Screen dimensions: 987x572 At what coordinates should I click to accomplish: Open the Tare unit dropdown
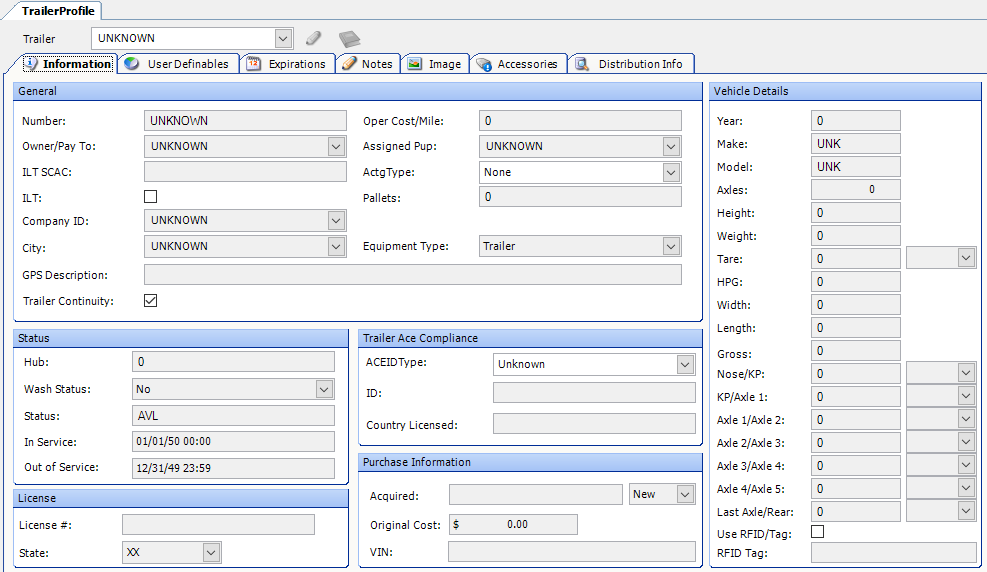coord(965,258)
